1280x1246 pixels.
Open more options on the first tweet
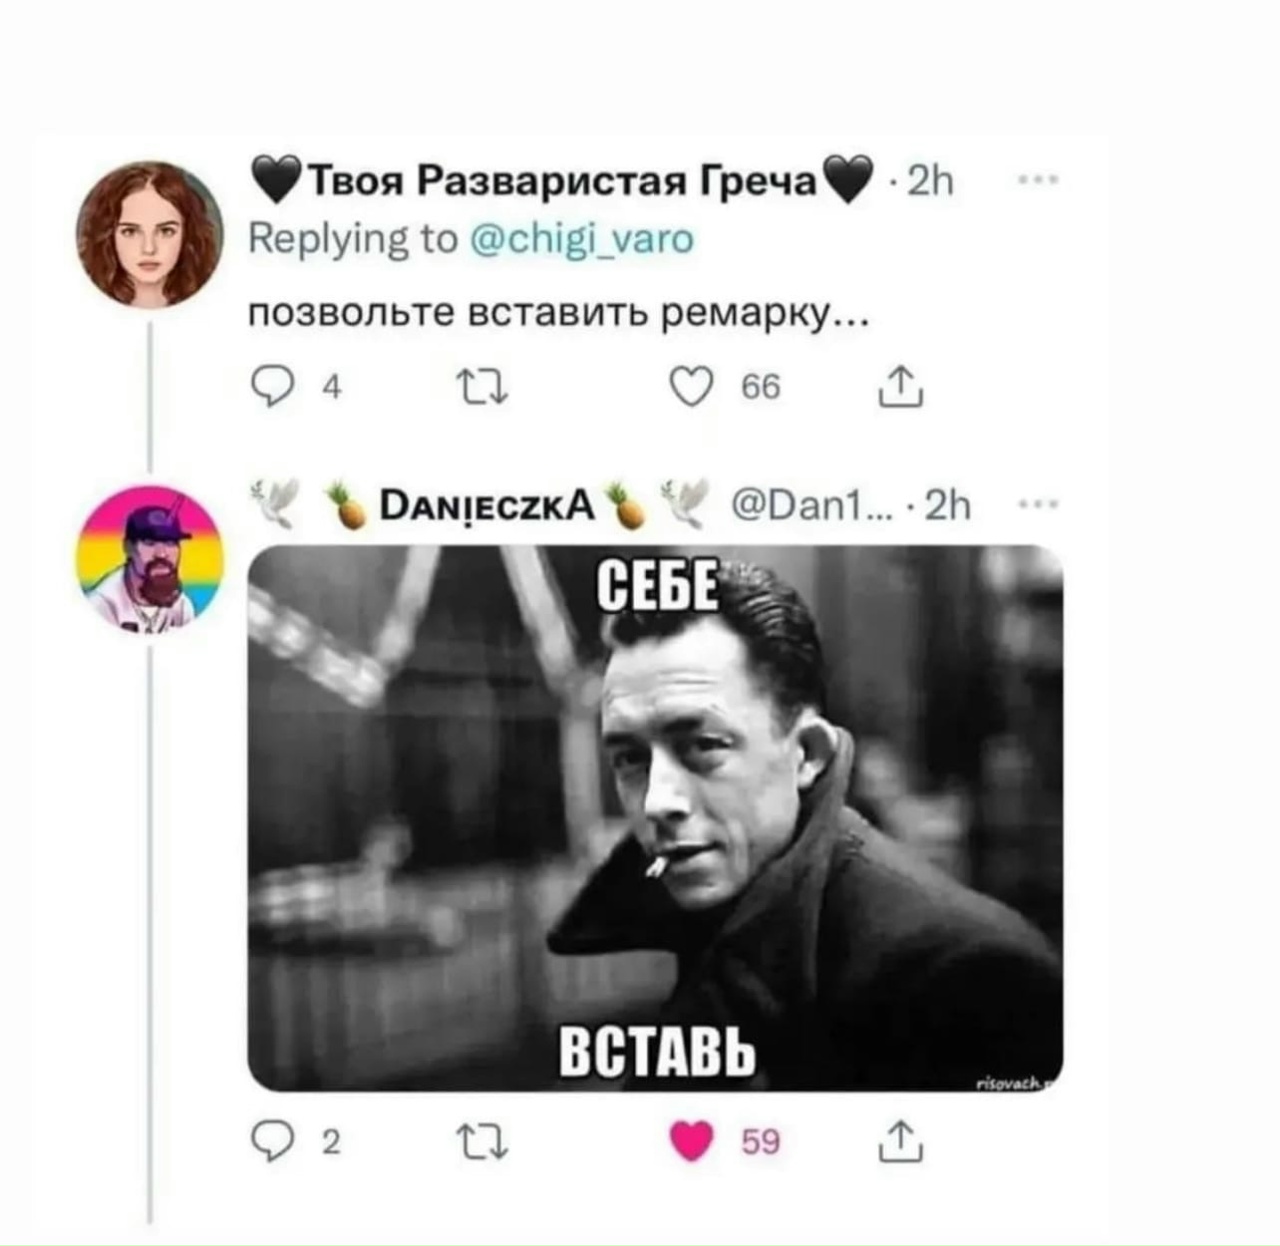1040,178
